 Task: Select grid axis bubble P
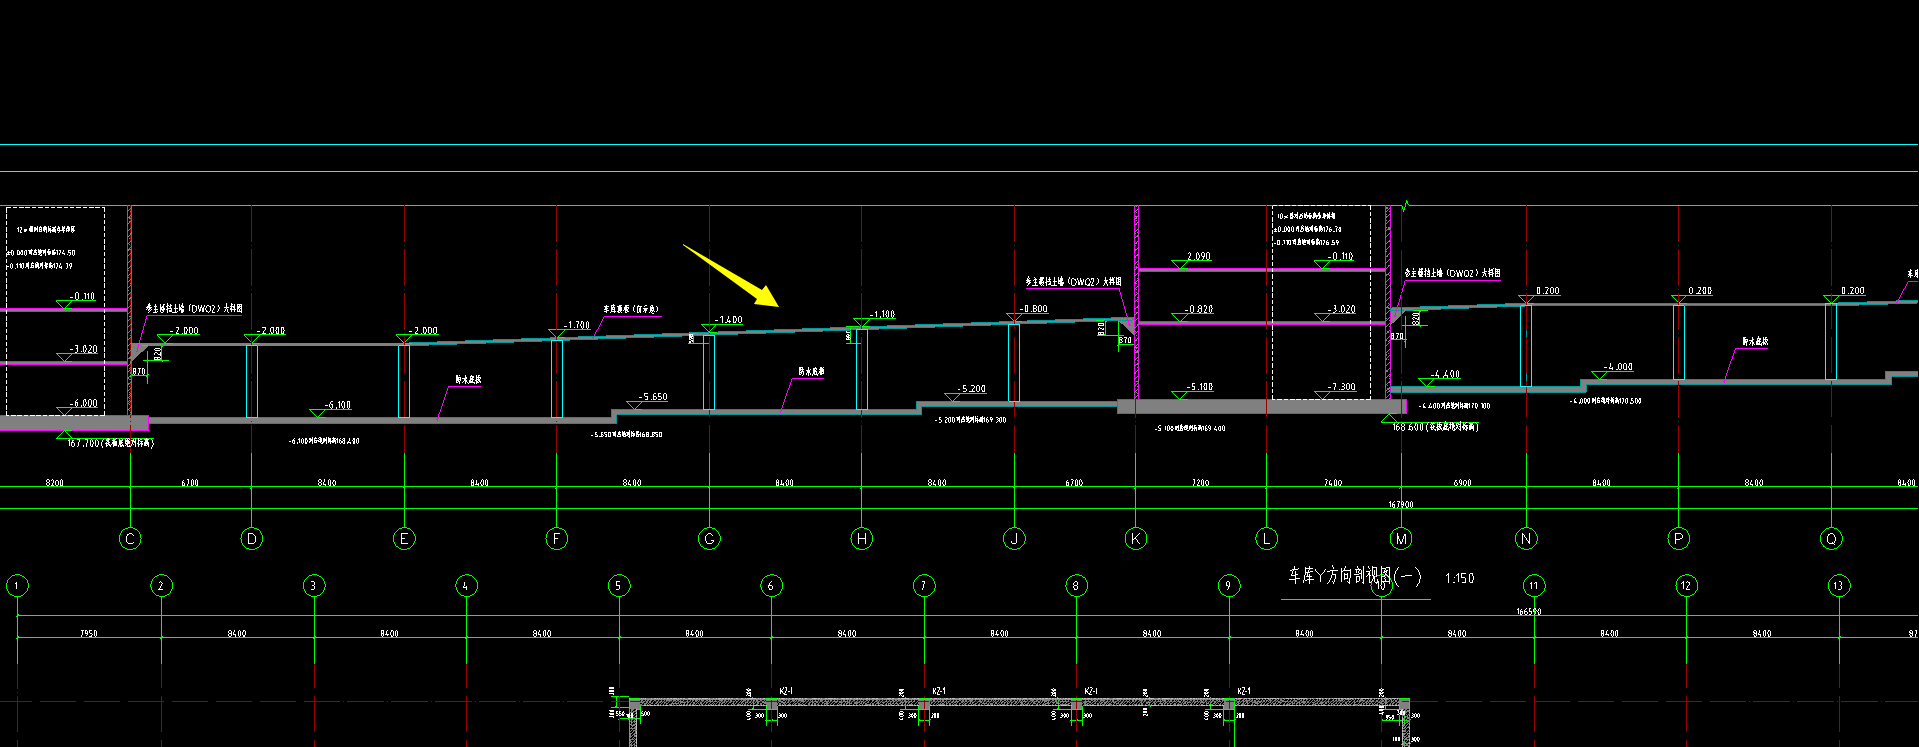coord(1679,539)
